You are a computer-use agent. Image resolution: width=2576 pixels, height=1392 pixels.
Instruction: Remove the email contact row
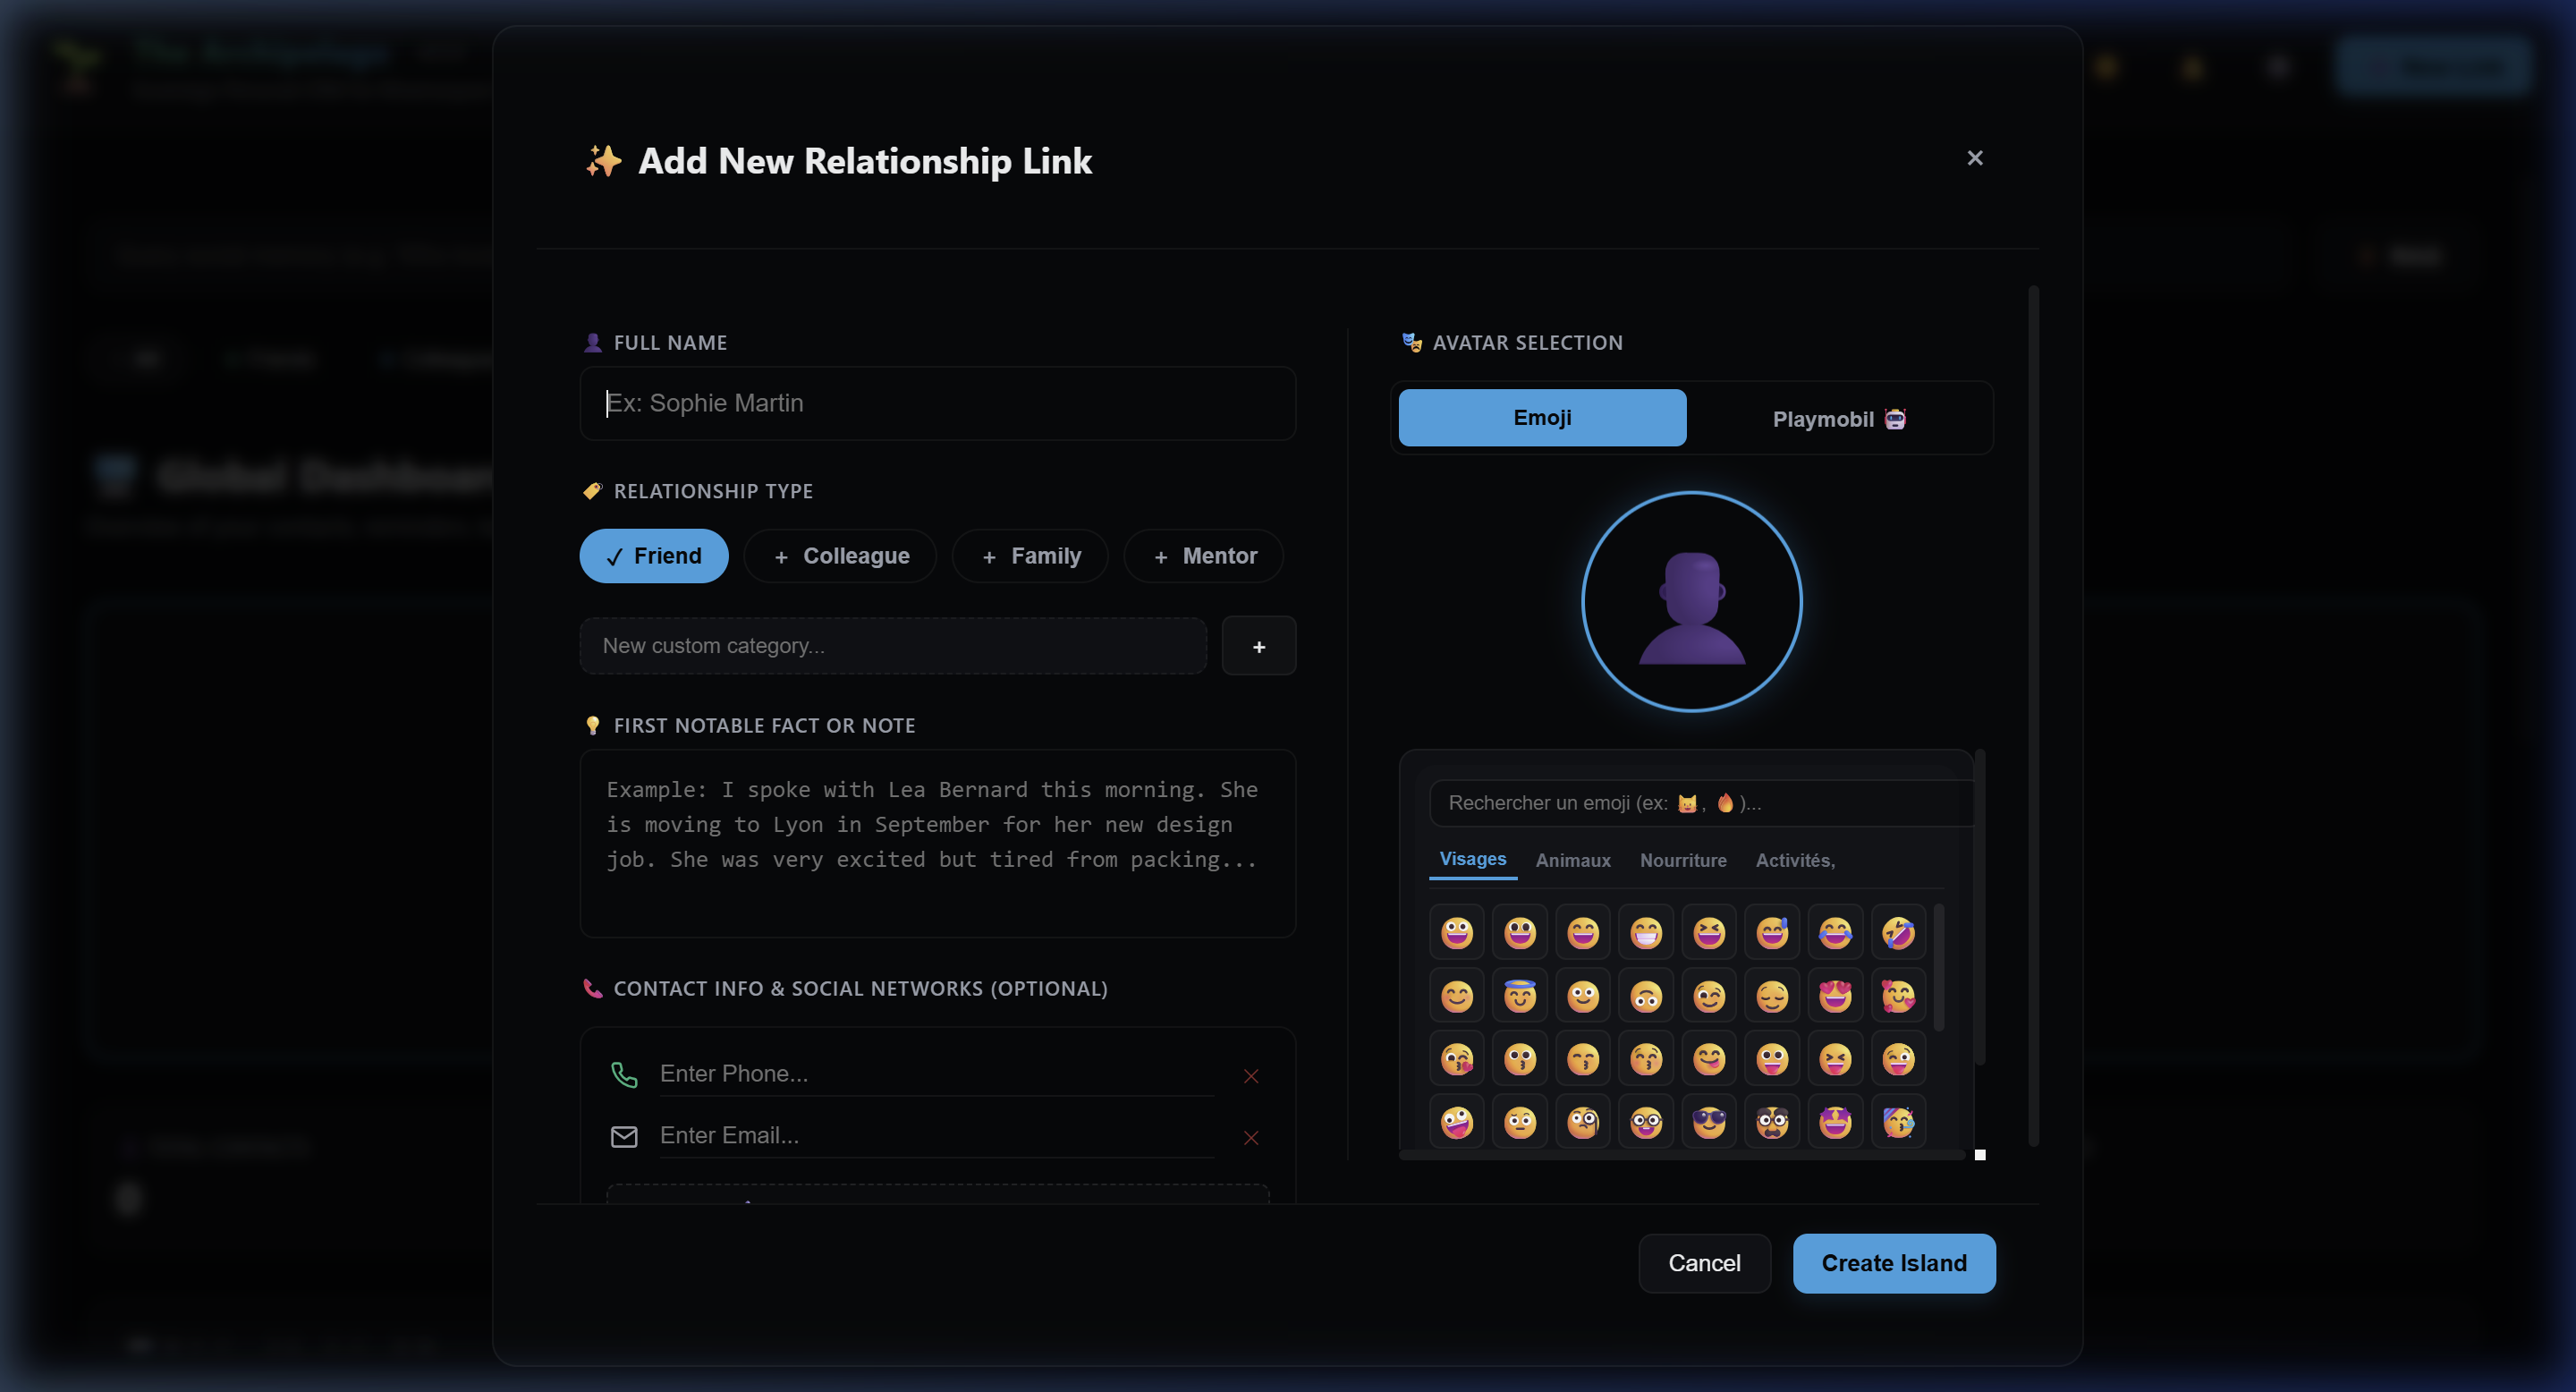coord(1250,1138)
